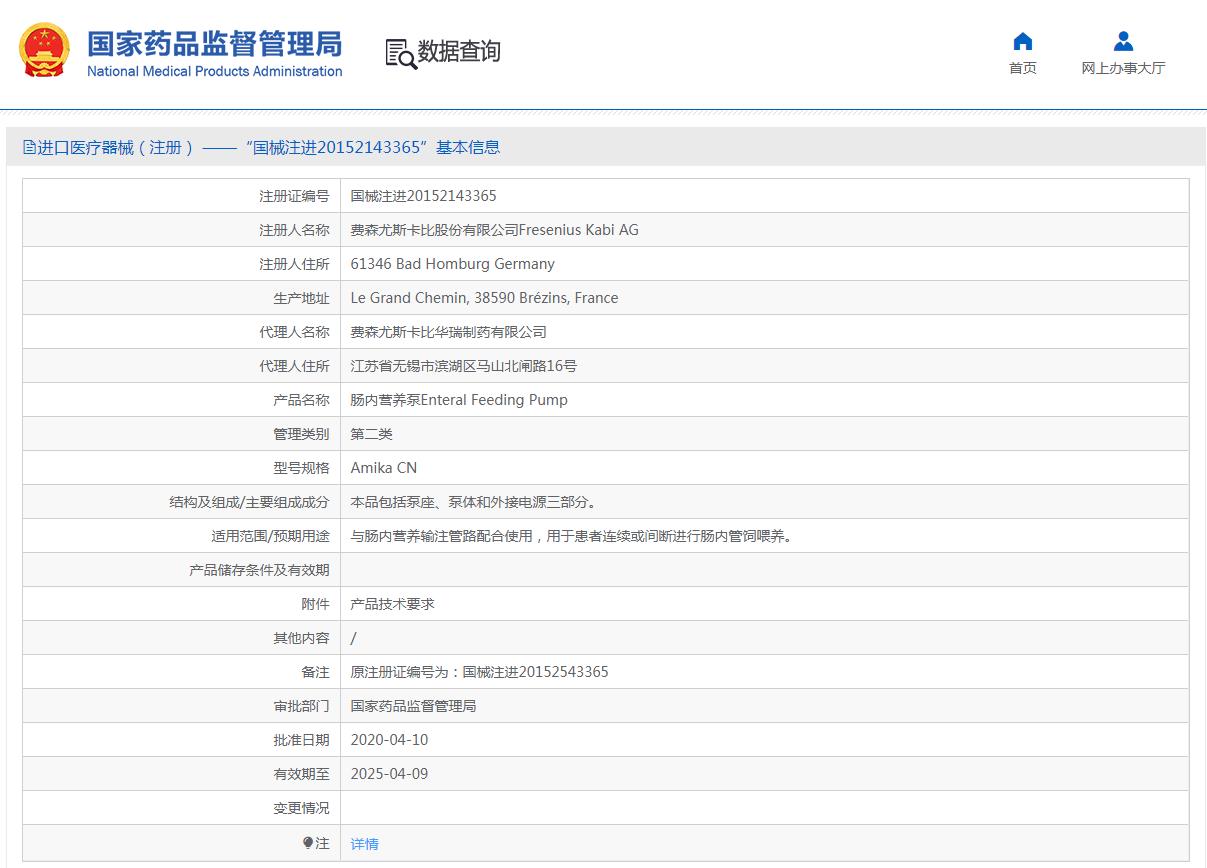This screenshot has width=1207, height=868.
Task: Click the 产品名称 label
Action: click(x=301, y=400)
